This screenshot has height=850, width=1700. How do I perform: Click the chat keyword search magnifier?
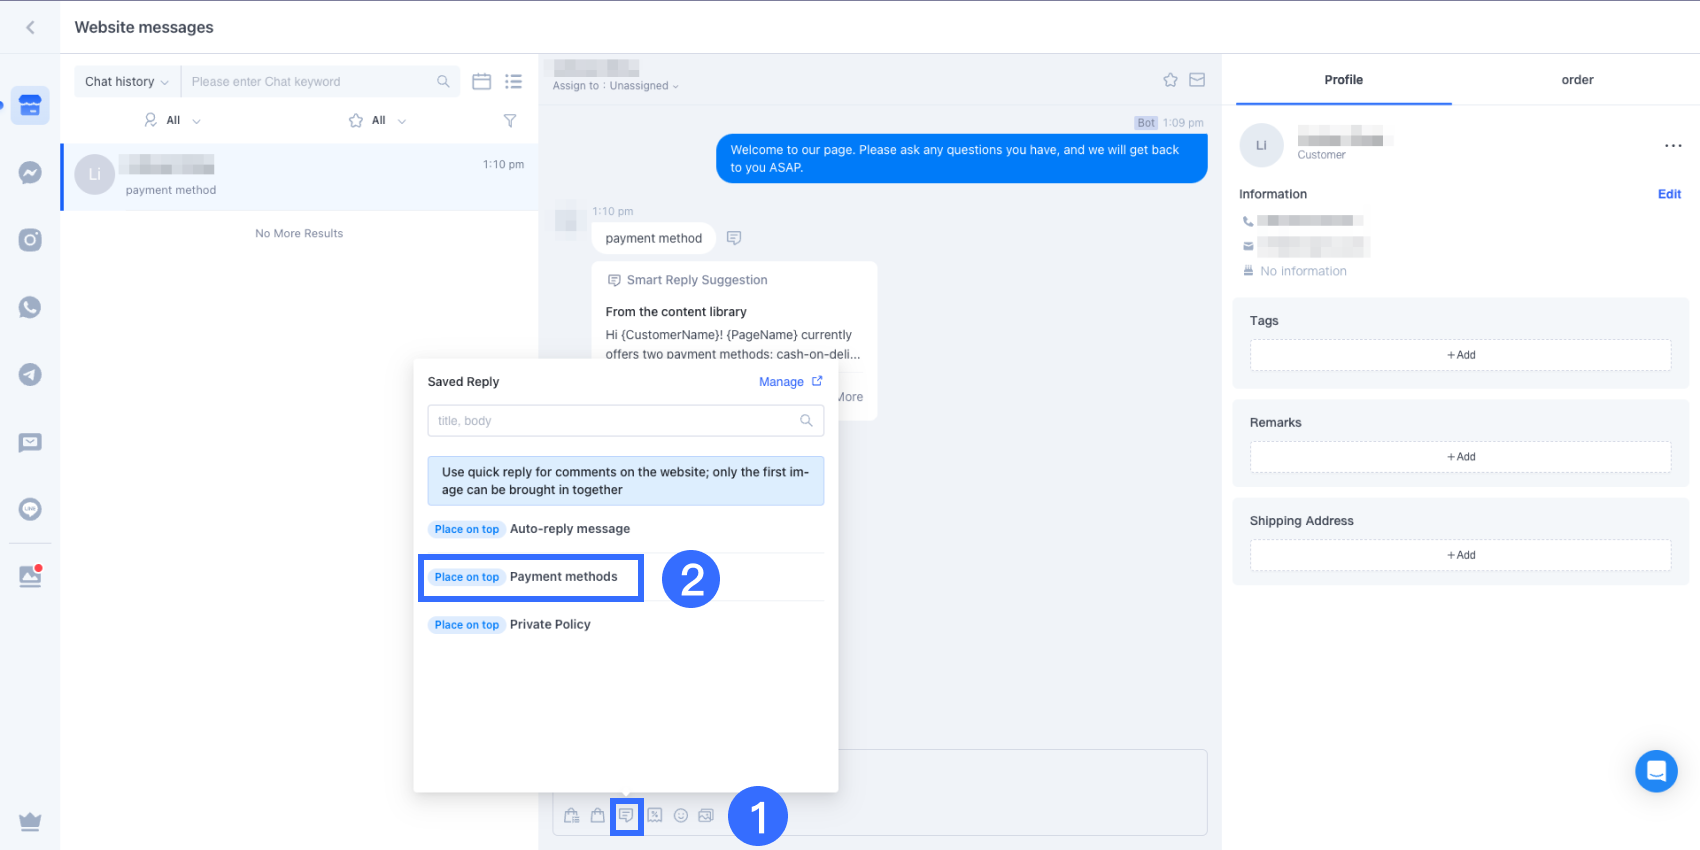[x=443, y=81]
